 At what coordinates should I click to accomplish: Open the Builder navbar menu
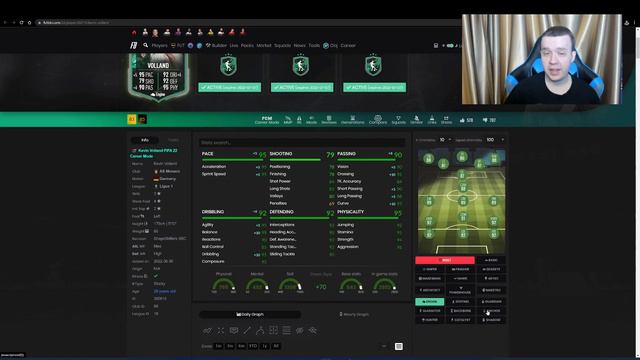[x=216, y=45]
